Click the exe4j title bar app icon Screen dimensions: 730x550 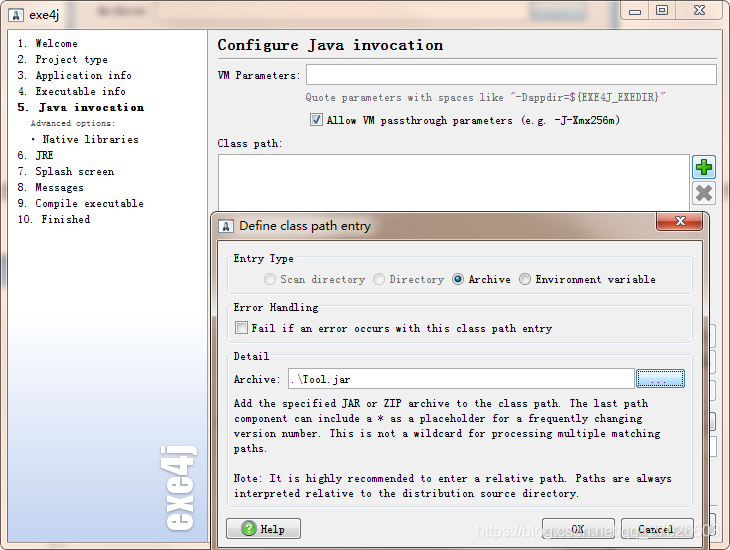[15, 15]
